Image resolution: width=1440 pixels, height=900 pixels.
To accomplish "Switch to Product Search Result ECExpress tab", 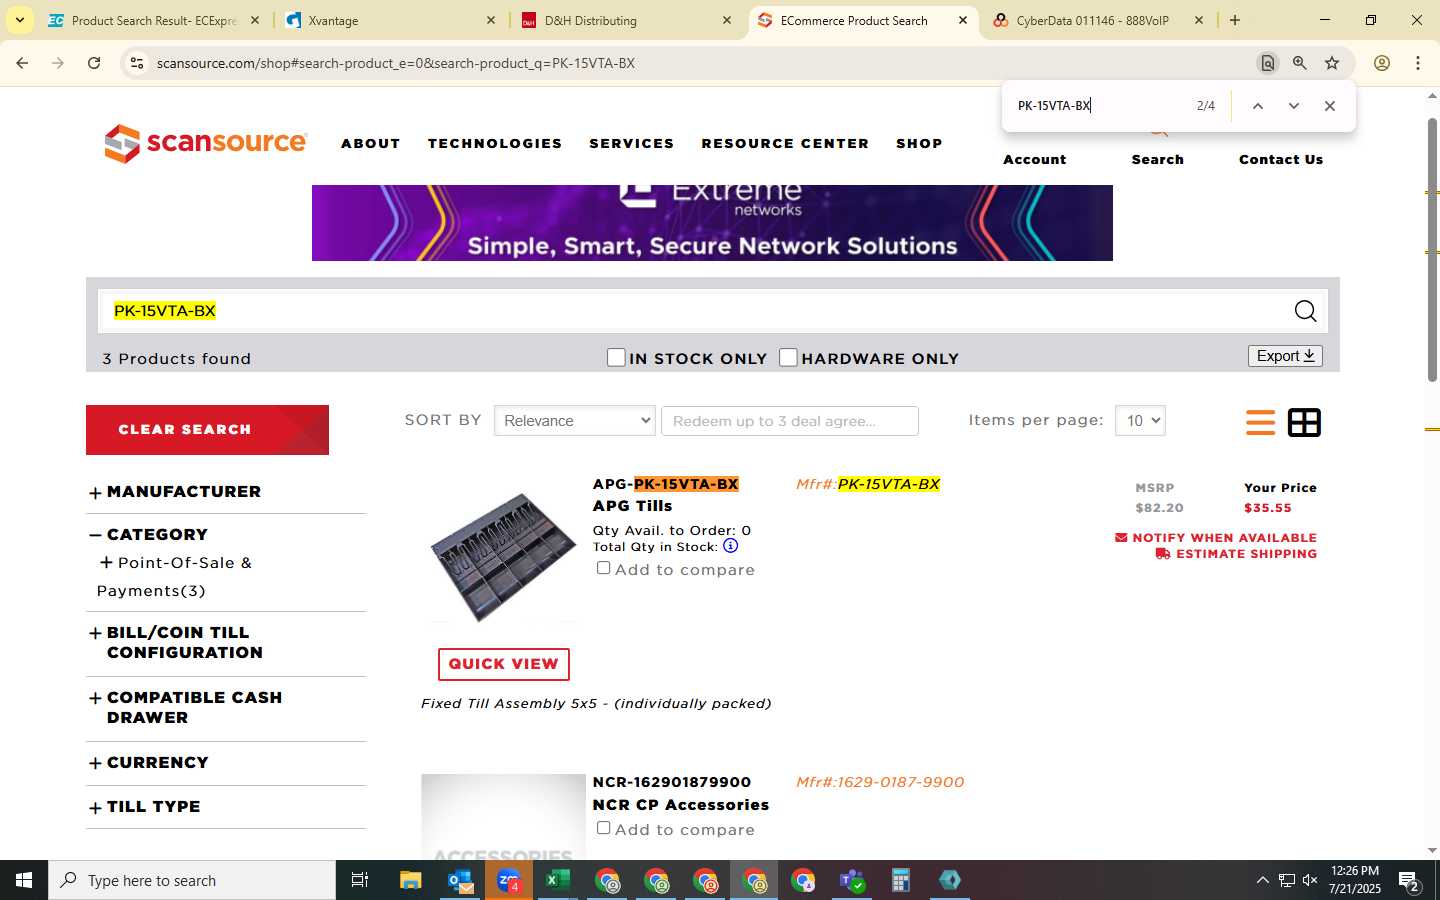I will click(153, 20).
